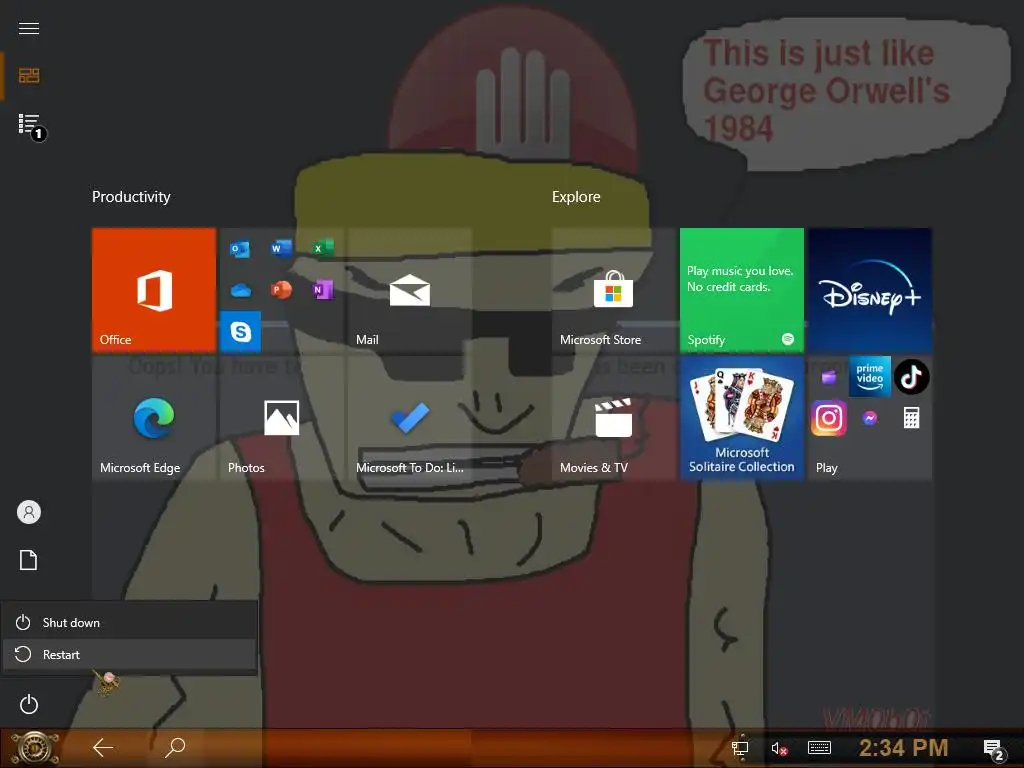Screen dimensions: 1024x768
Task: Click the steampunk Start button
Action: point(35,748)
